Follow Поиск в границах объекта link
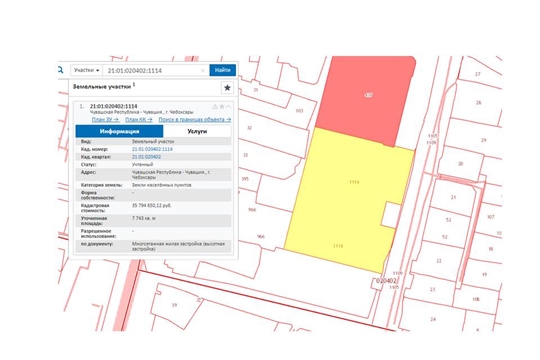 [x=195, y=120]
